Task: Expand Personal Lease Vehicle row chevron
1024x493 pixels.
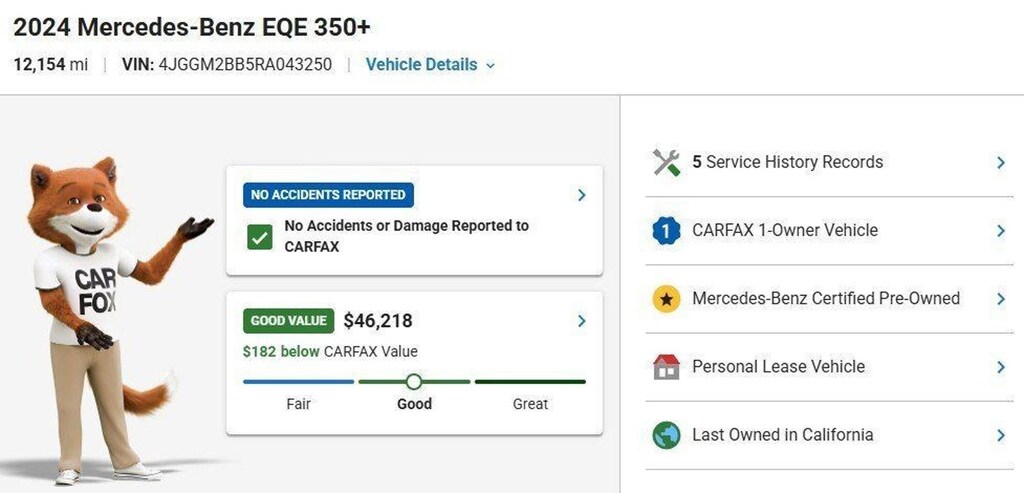Action: click(x=1000, y=367)
